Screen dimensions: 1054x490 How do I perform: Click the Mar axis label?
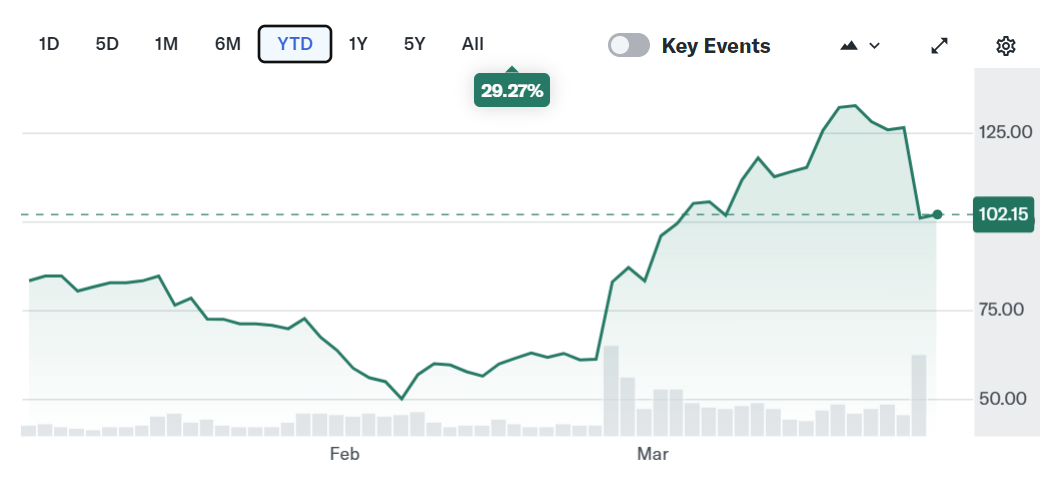point(653,455)
